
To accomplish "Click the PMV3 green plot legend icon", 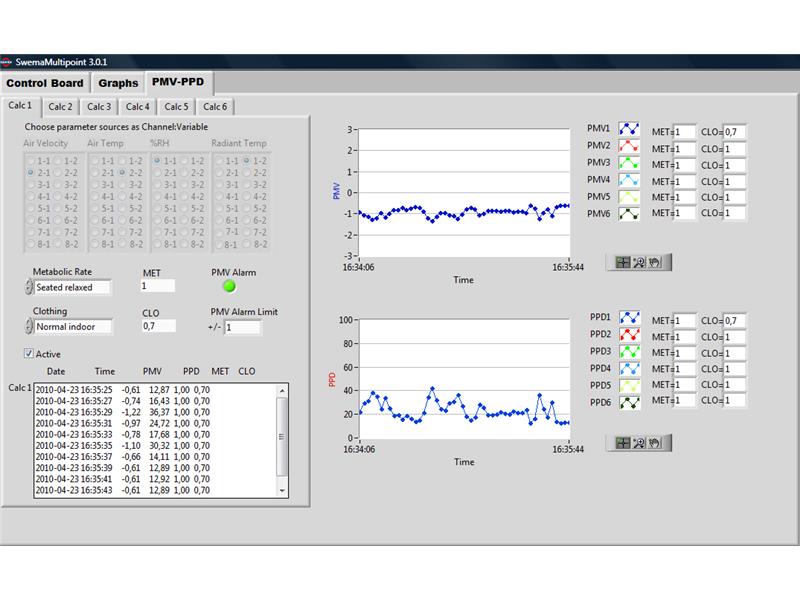I will pos(629,163).
